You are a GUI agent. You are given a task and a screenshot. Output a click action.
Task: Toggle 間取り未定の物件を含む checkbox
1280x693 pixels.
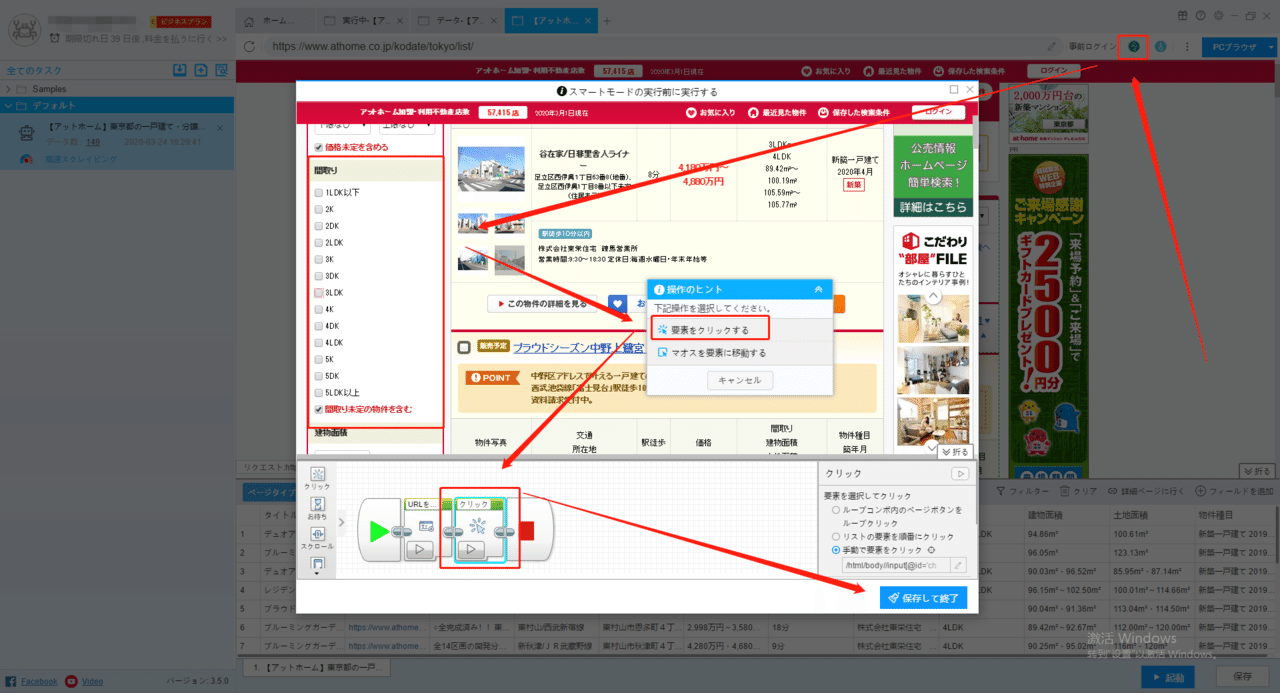319,410
